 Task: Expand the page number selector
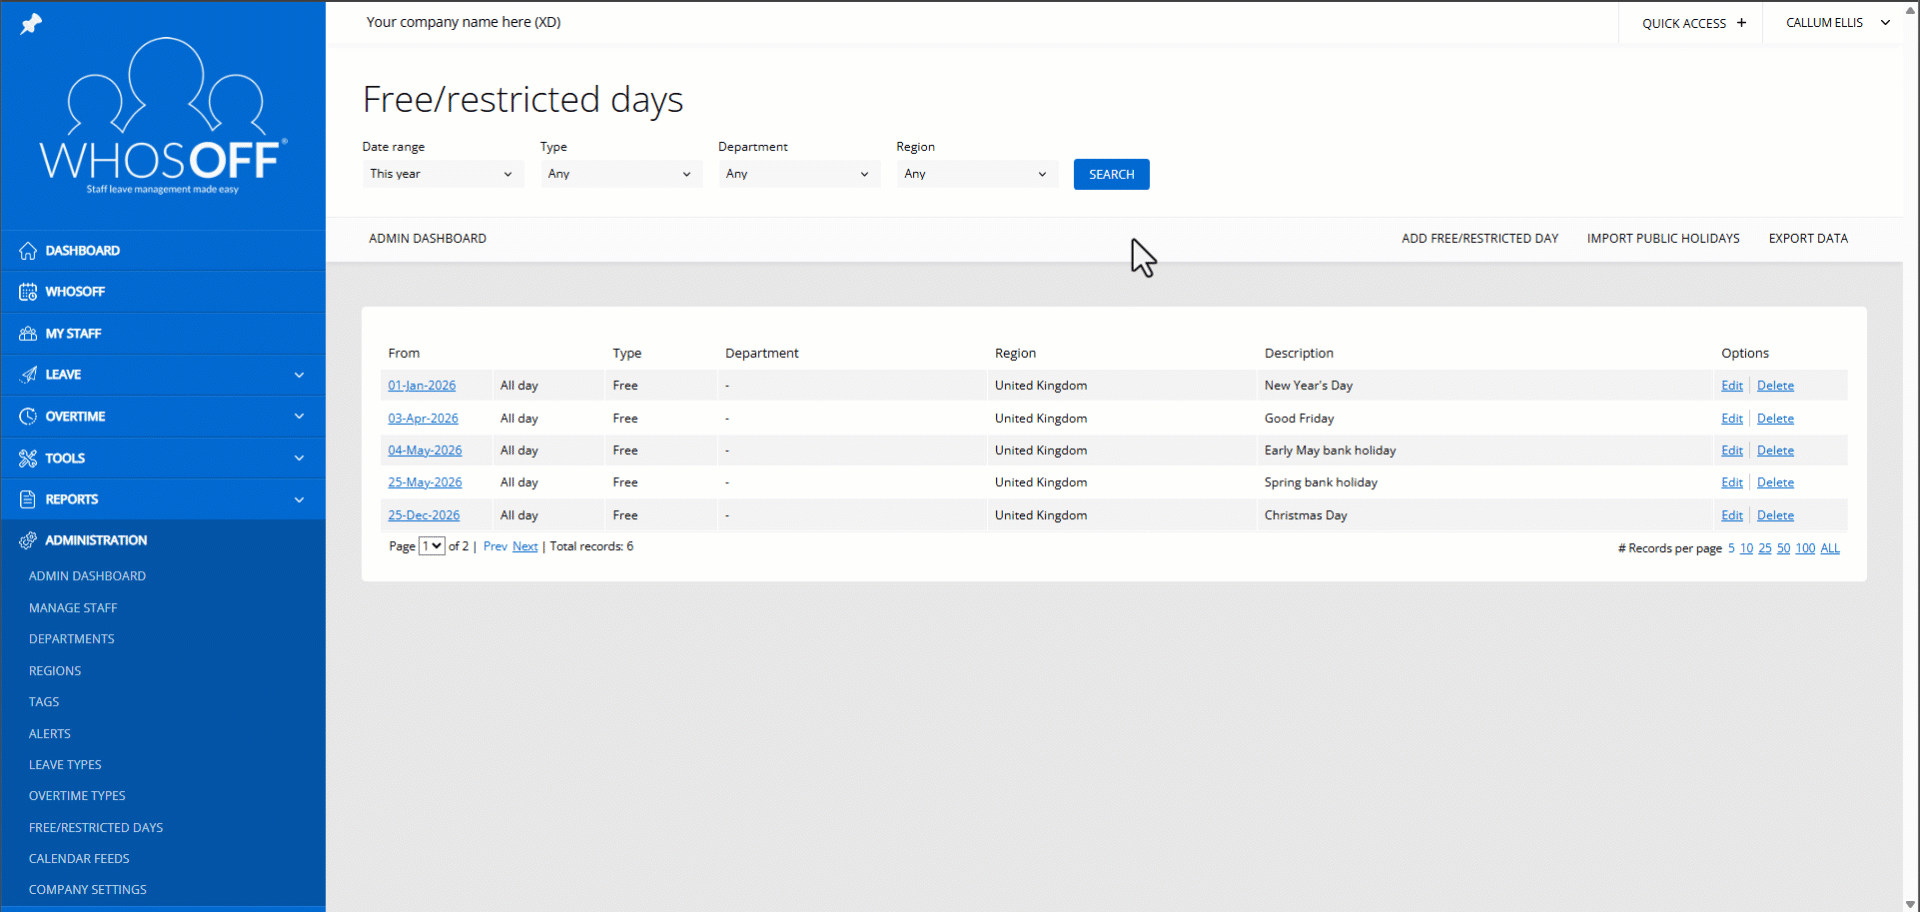click(432, 546)
